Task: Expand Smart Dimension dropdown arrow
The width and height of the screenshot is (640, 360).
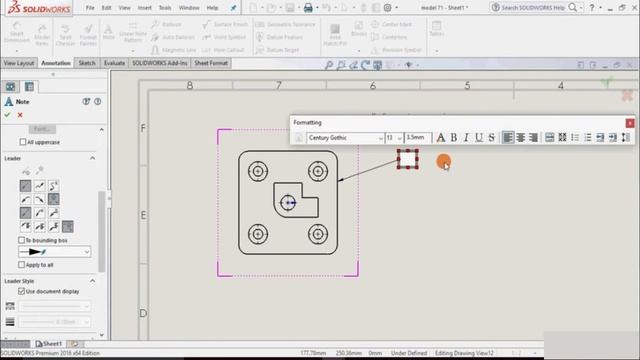Action: point(17,51)
